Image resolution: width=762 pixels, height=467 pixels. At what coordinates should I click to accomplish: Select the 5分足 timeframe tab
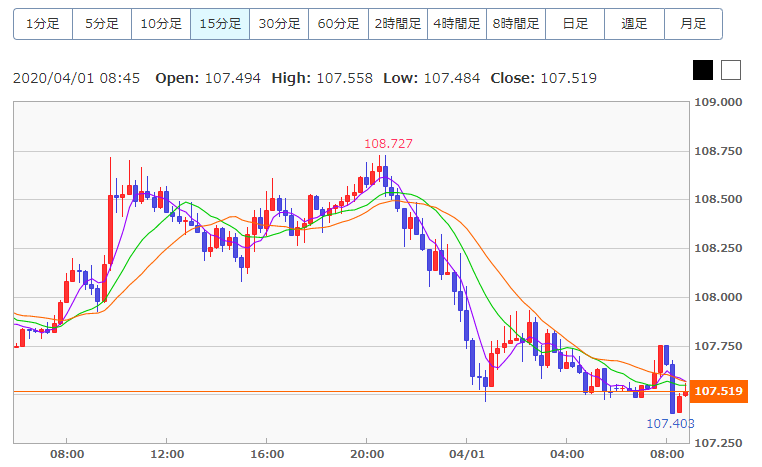point(102,23)
